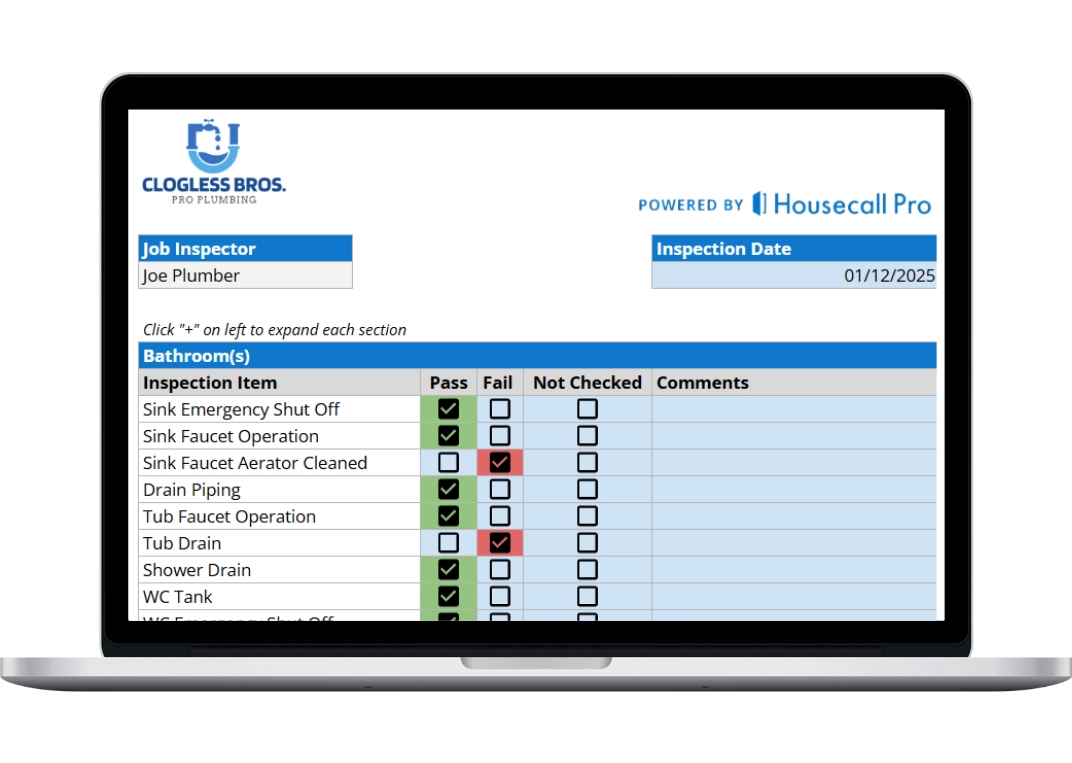Check Not Checked for Shower Drain

tap(587, 570)
